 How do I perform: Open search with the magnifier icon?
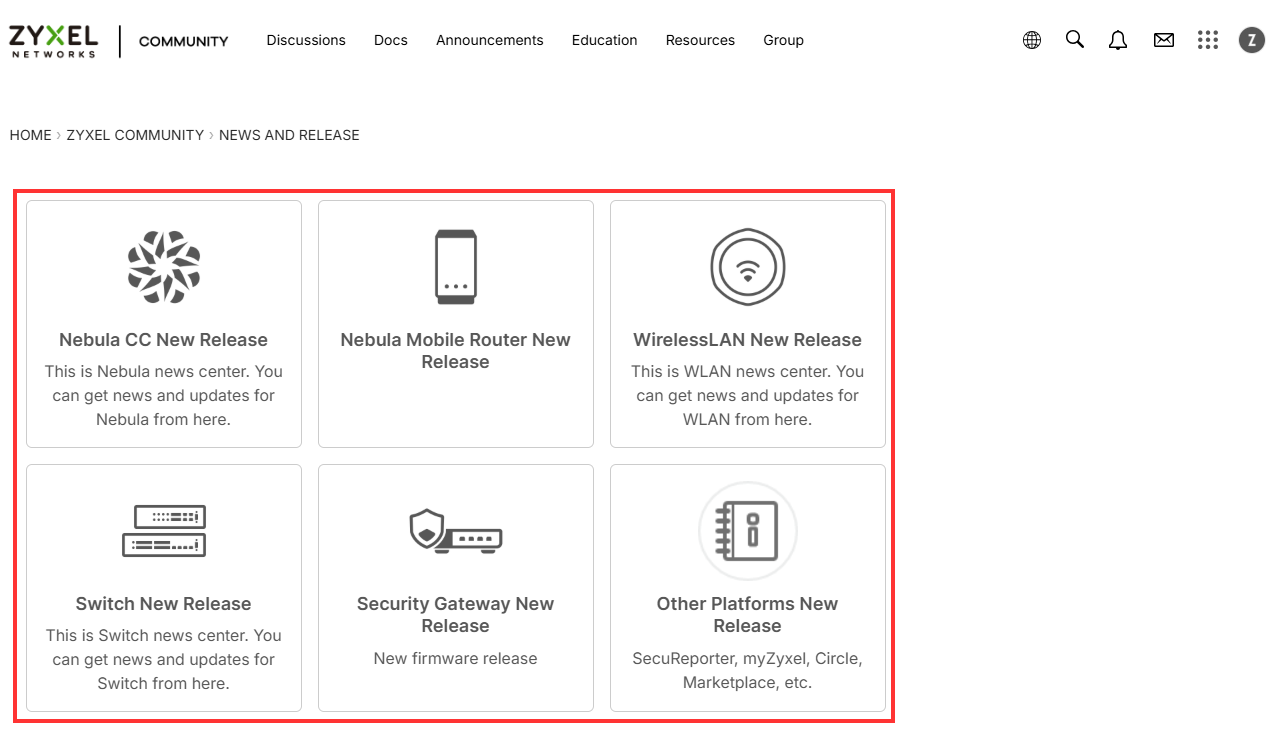click(1075, 40)
